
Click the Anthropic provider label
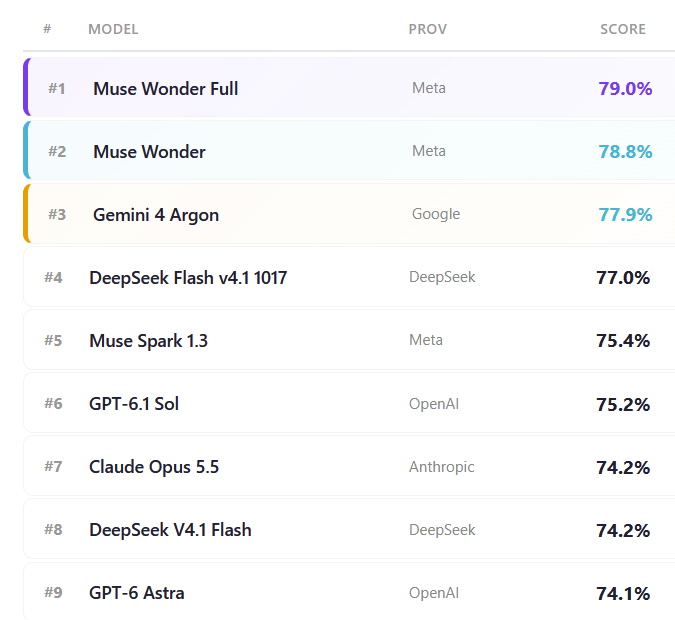442,467
